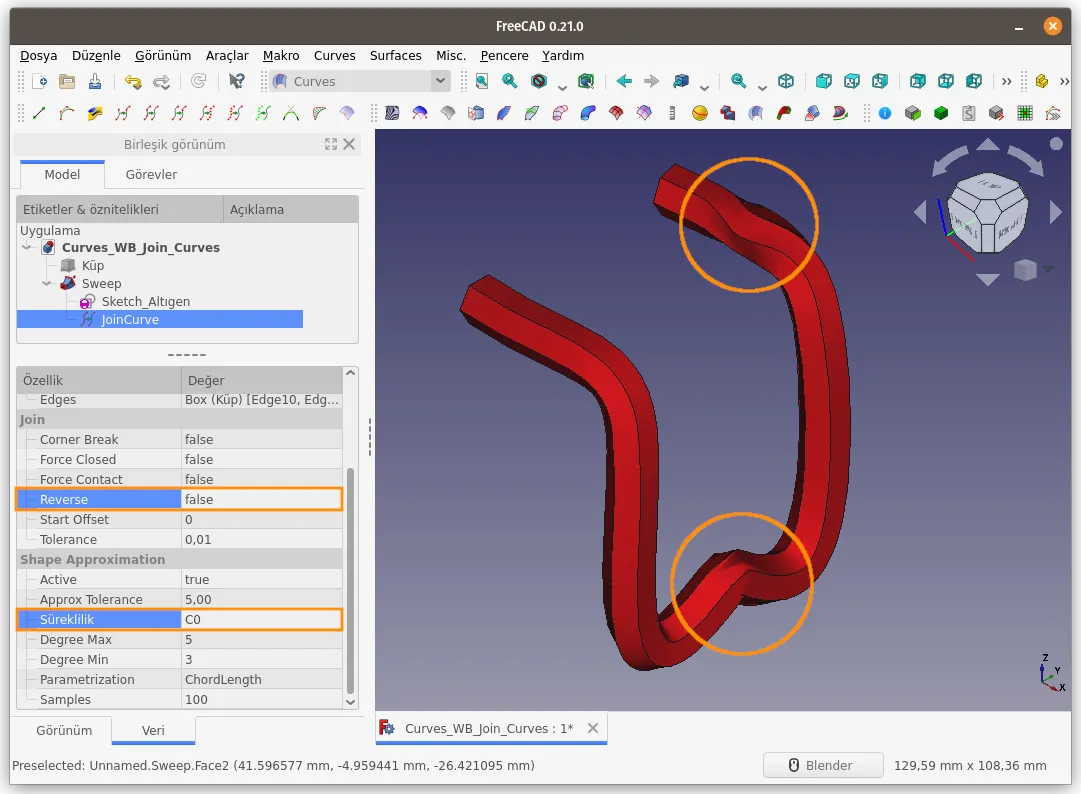Click the Süreklilik C0 value field
The image size is (1081, 794).
(x=261, y=619)
